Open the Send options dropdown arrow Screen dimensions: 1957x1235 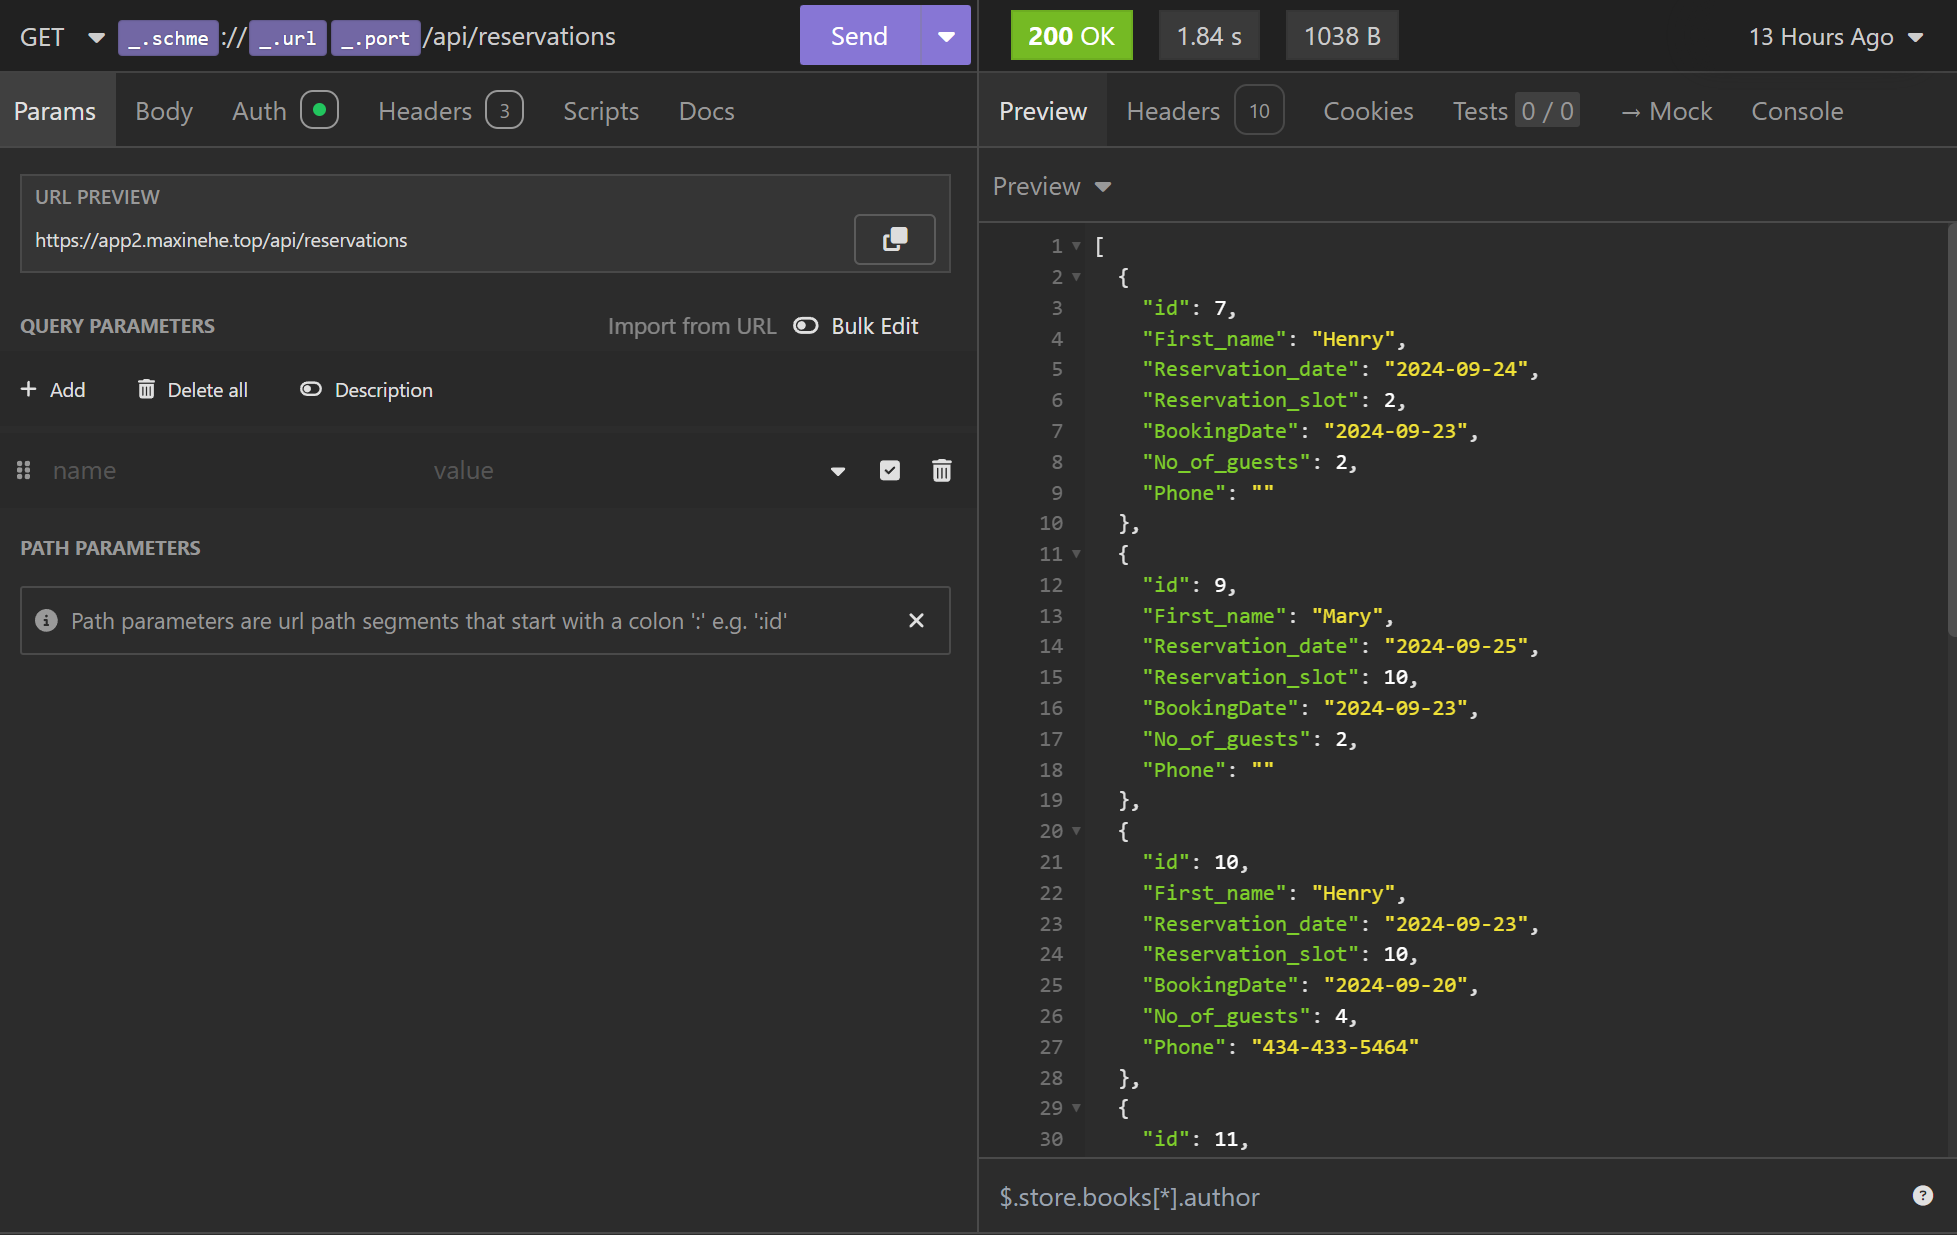(x=945, y=36)
